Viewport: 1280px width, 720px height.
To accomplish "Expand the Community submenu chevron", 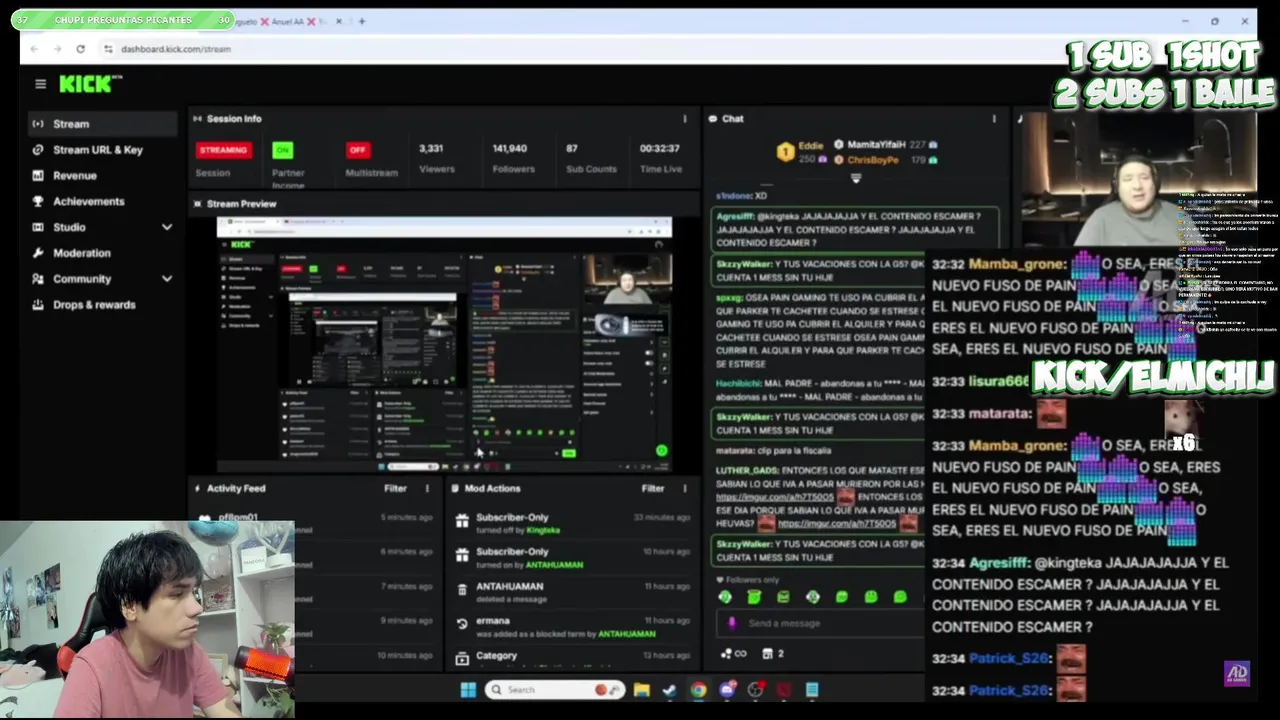I will tap(167, 279).
